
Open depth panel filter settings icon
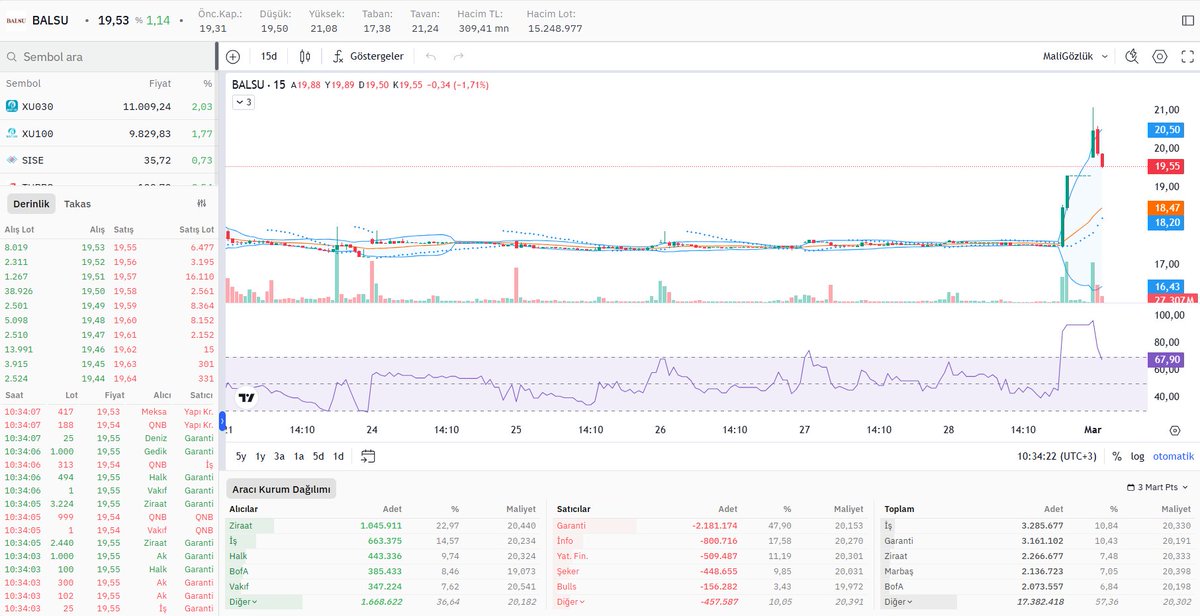tap(200, 203)
